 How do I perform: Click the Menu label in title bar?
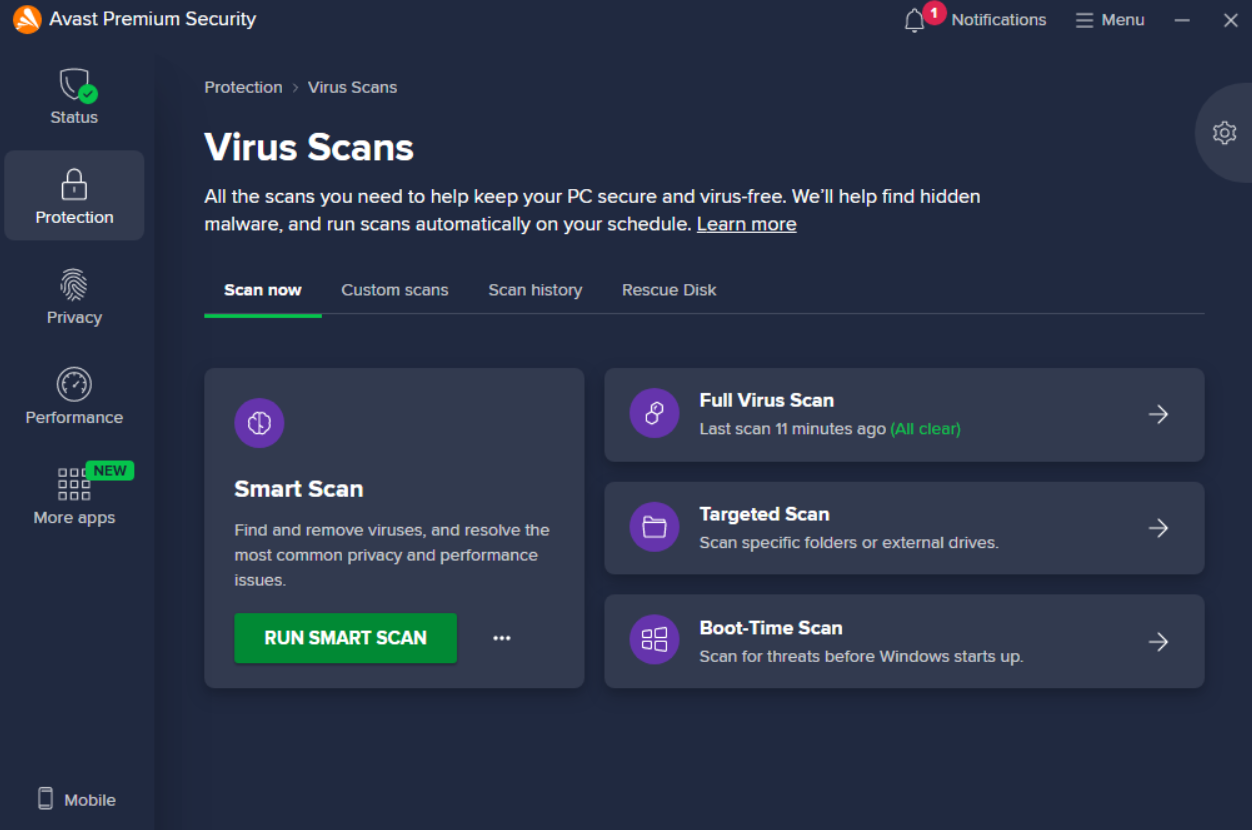1123,20
